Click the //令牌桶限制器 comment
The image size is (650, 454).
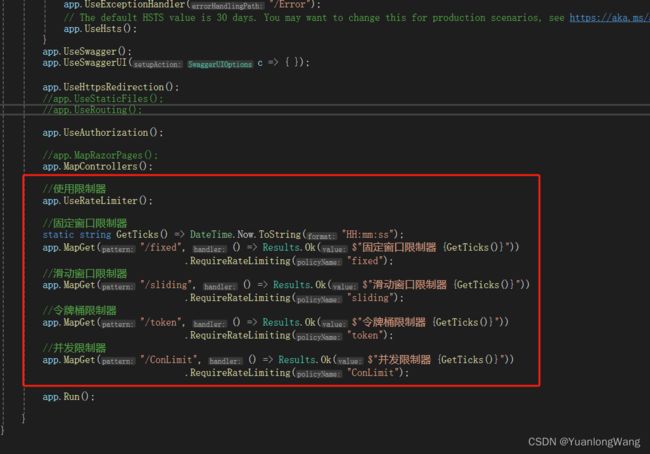pos(79,311)
